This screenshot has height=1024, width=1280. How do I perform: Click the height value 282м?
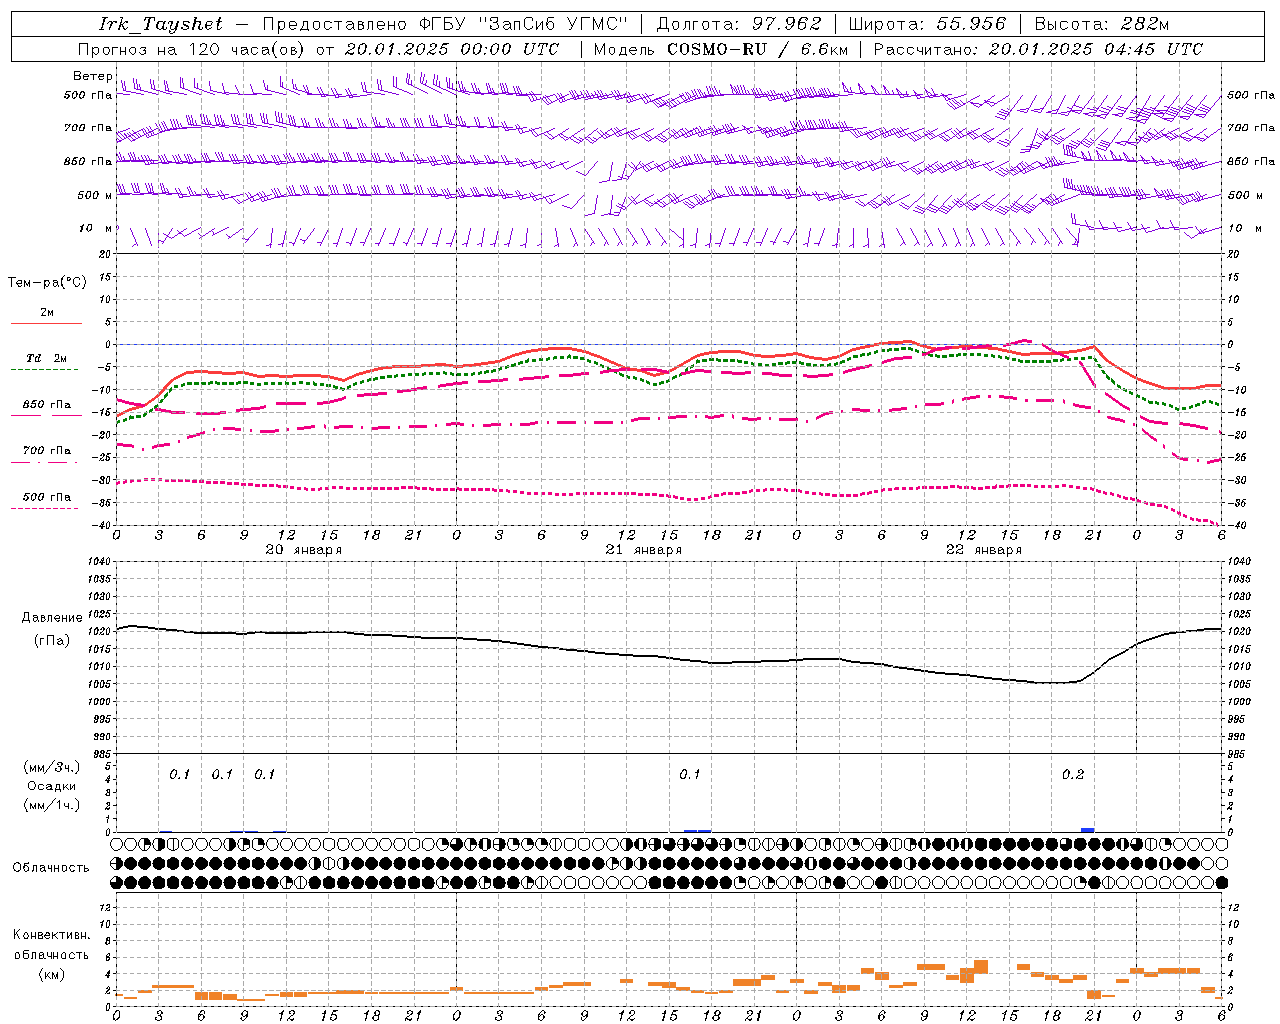[1144, 24]
